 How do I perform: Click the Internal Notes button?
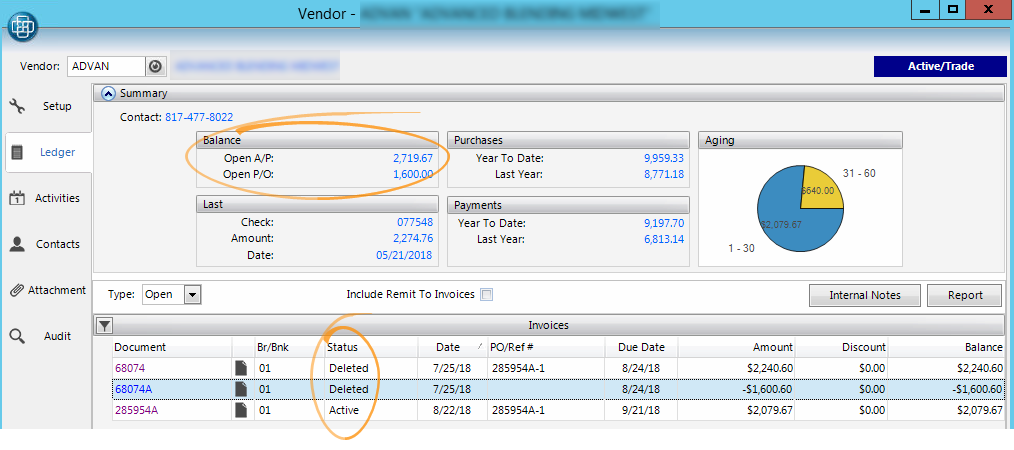(864, 295)
